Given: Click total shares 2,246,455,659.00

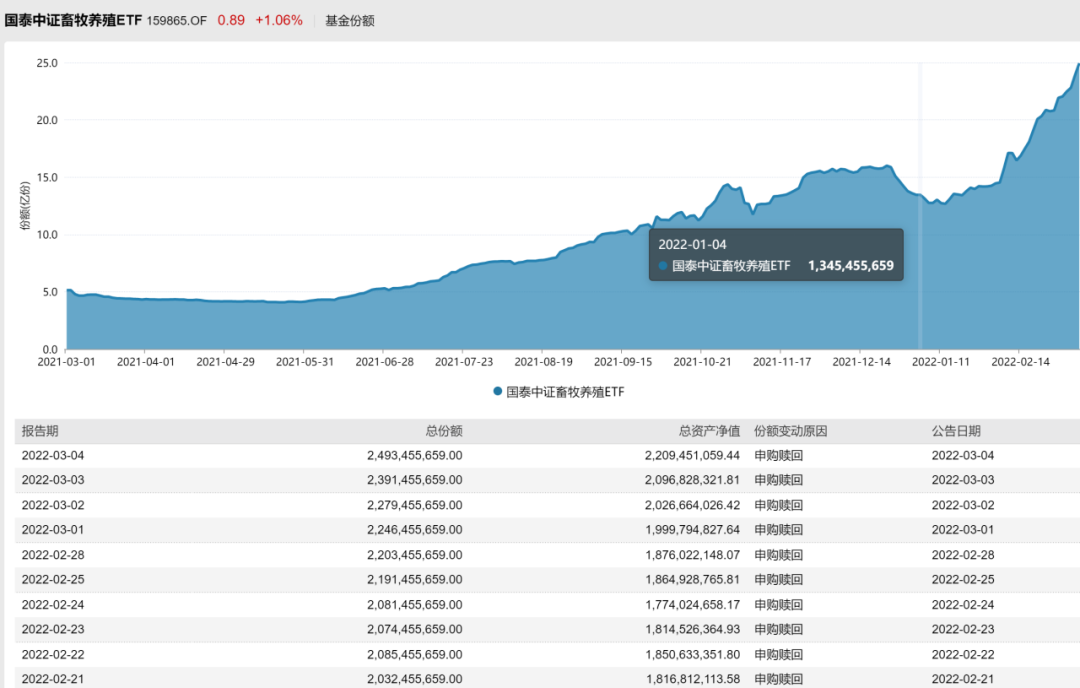Looking at the screenshot, I should (415, 530).
